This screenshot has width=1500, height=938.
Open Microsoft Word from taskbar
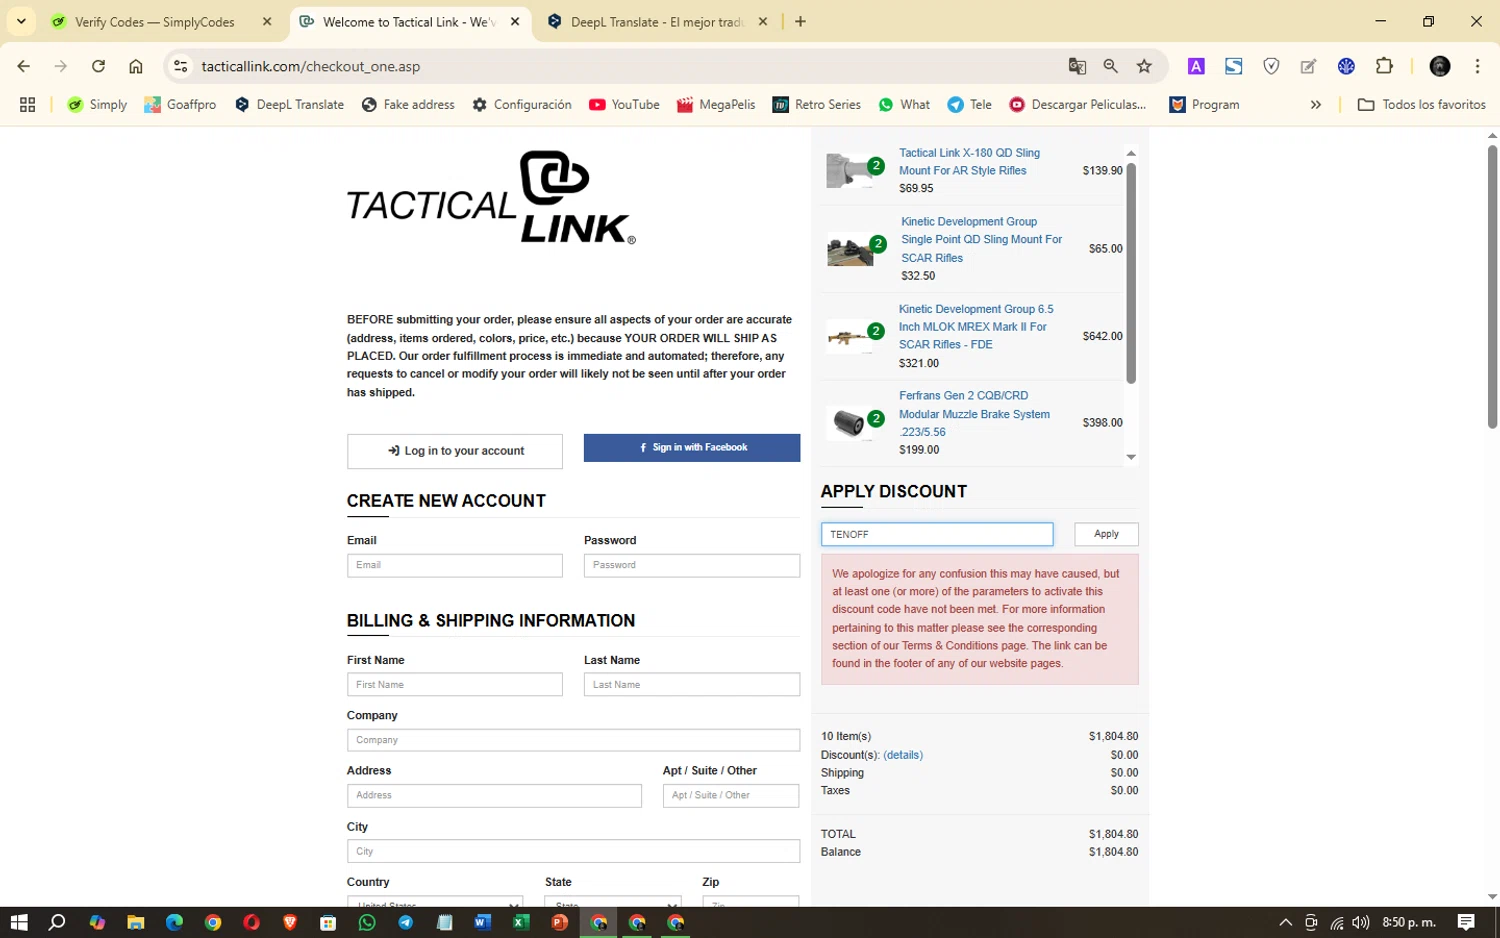[482, 922]
